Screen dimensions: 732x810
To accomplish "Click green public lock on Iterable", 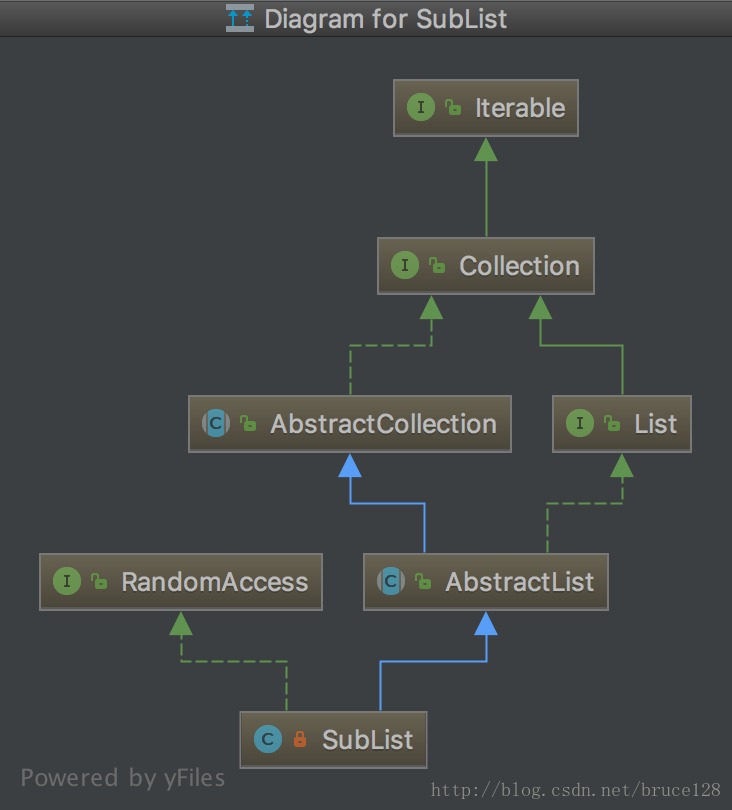I will [453, 107].
